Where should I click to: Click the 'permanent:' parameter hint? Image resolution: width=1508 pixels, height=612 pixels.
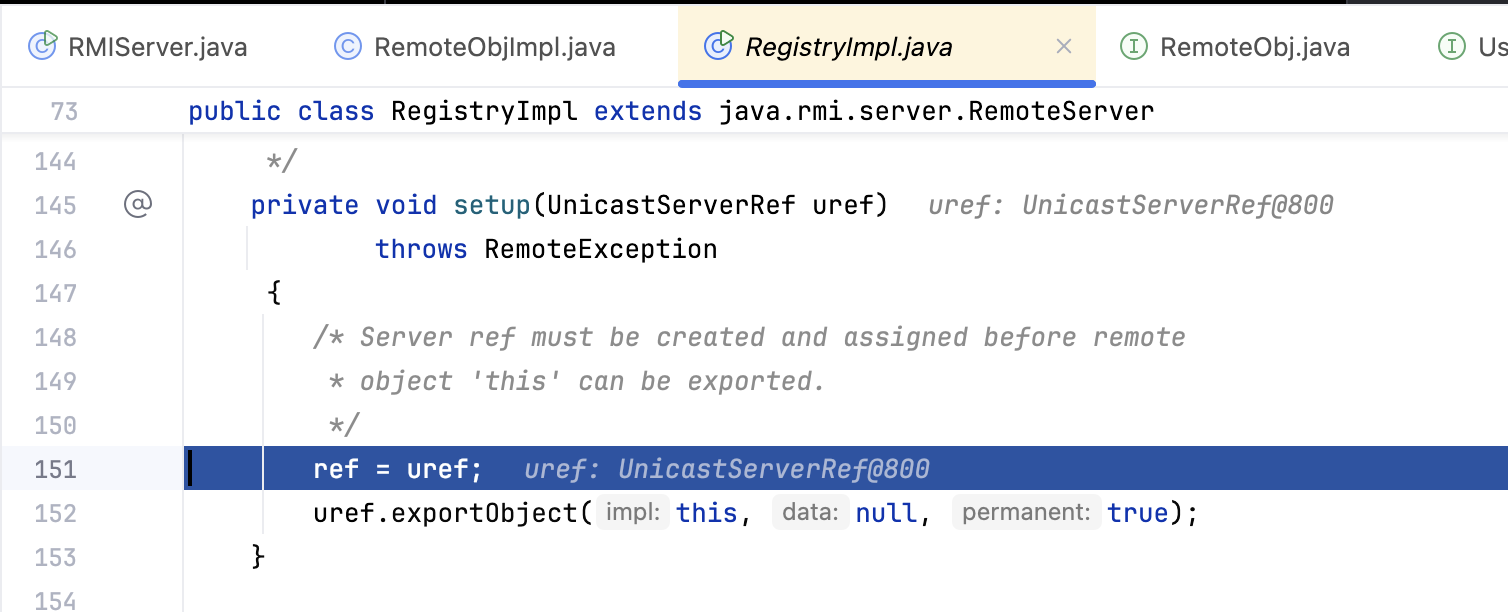1026,513
